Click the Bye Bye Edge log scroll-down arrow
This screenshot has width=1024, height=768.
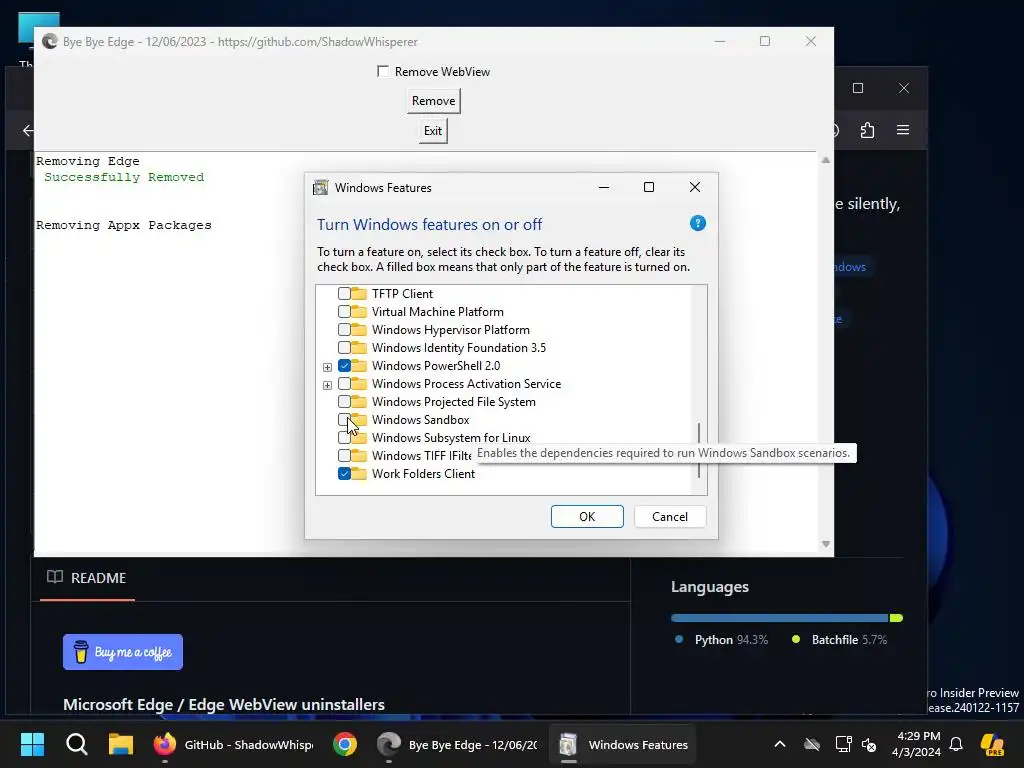click(825, 544)
